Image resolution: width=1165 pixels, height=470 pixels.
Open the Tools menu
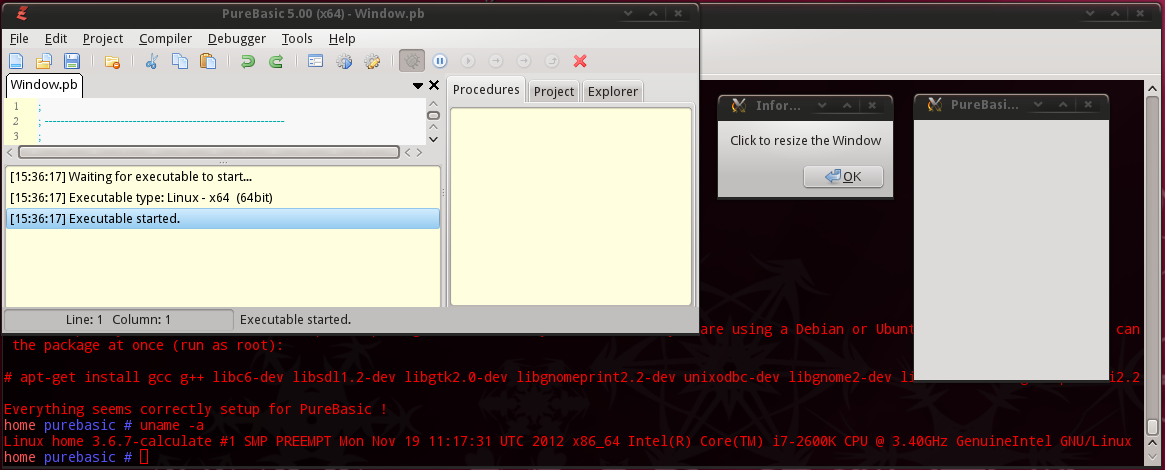tap(297, 39)
